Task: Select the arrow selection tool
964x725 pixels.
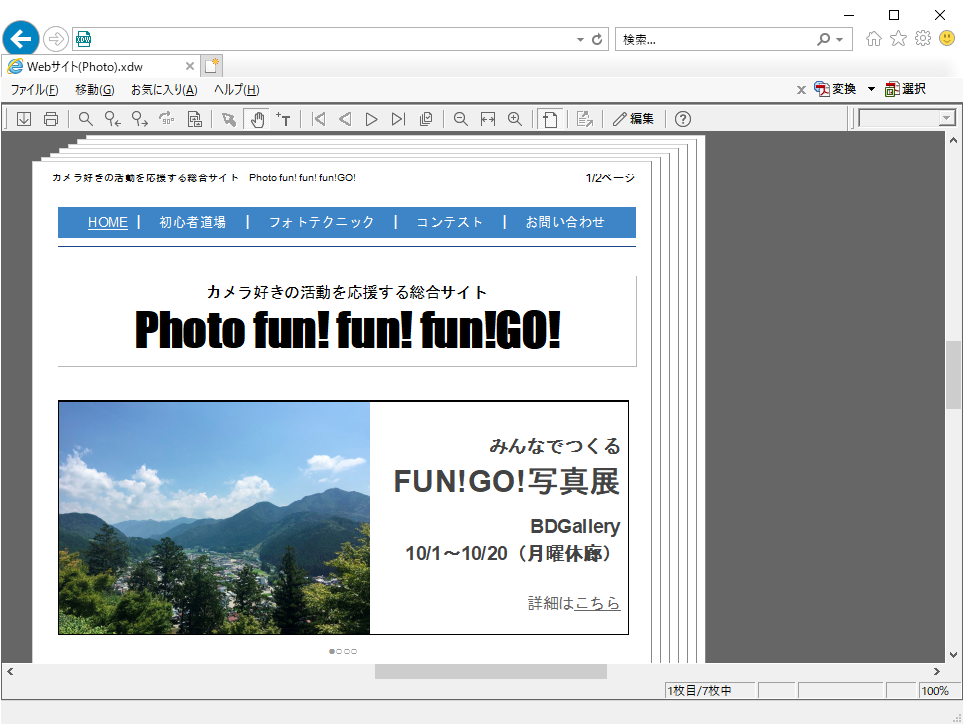Action: [x=228, y=119]
